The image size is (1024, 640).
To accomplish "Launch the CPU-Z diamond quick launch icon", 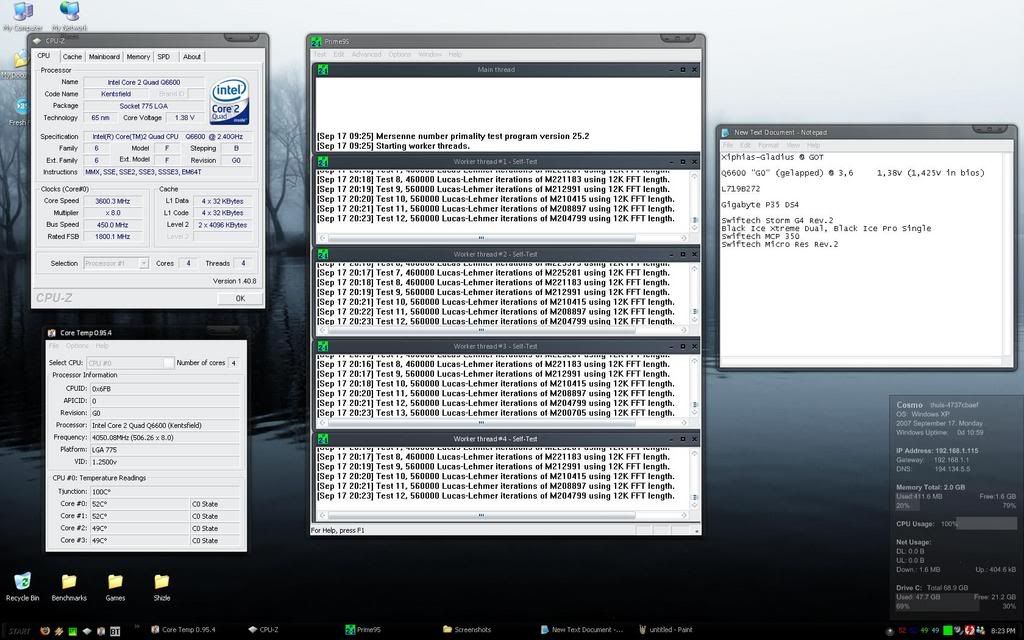I will (86, 631).
